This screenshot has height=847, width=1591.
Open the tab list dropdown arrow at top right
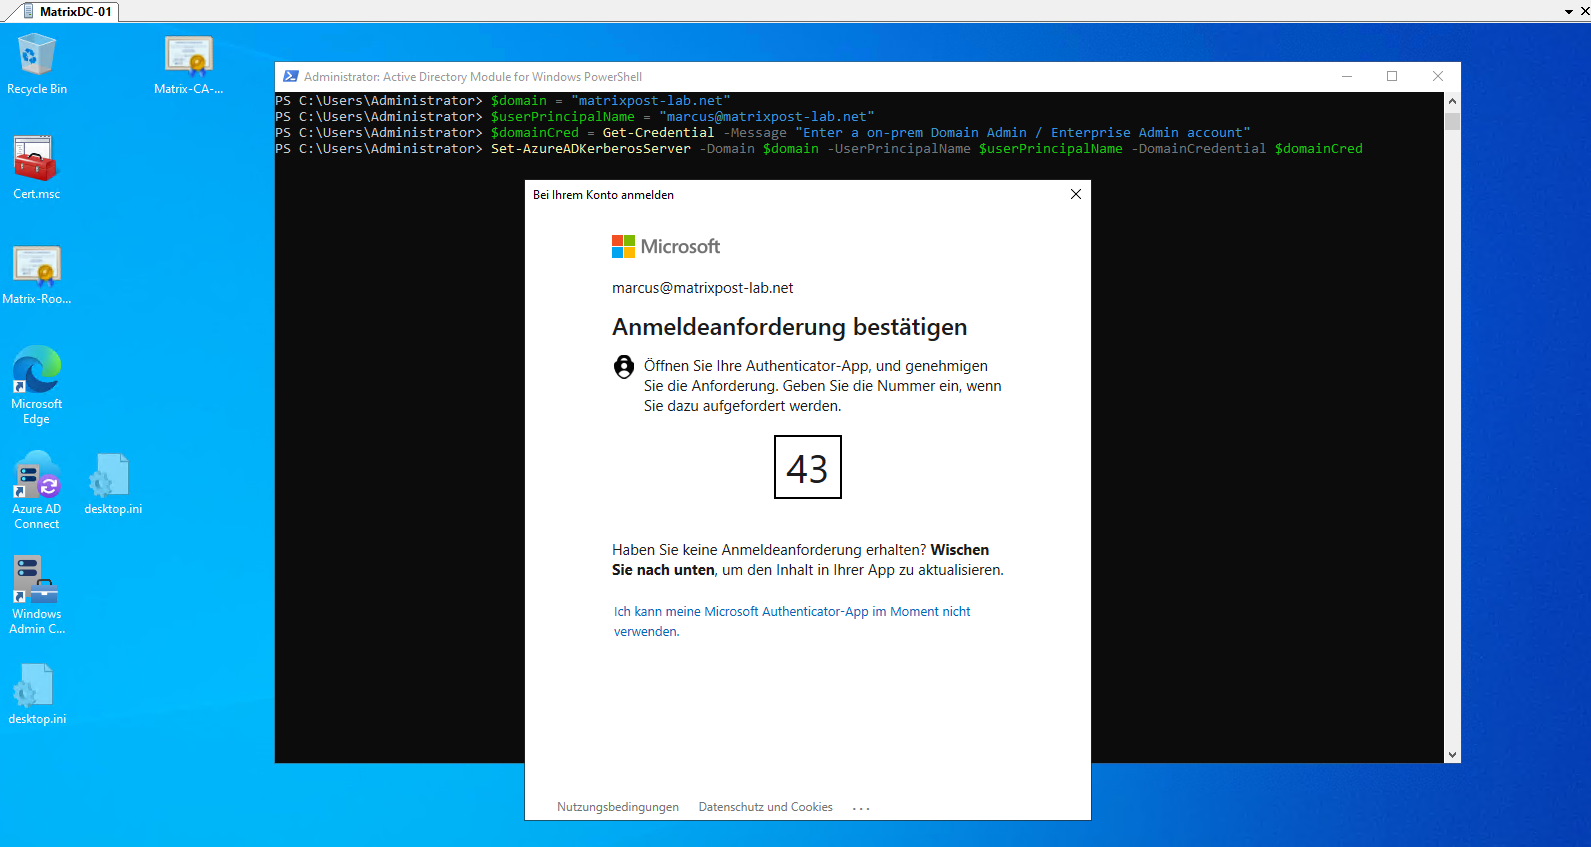click(1569, 12)
